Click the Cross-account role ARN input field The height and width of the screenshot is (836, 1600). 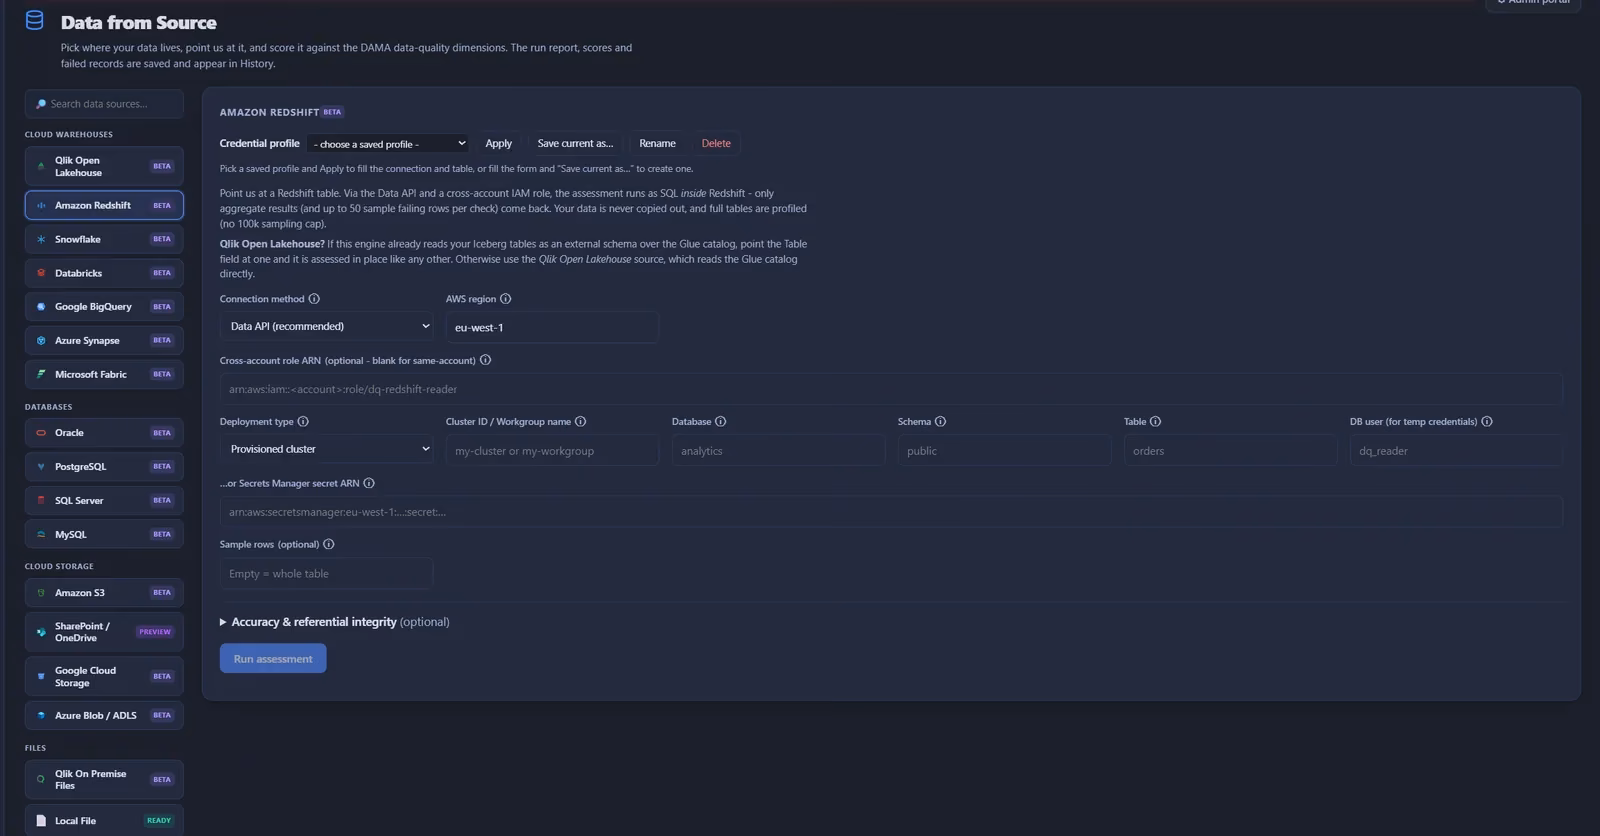[891, 389]
